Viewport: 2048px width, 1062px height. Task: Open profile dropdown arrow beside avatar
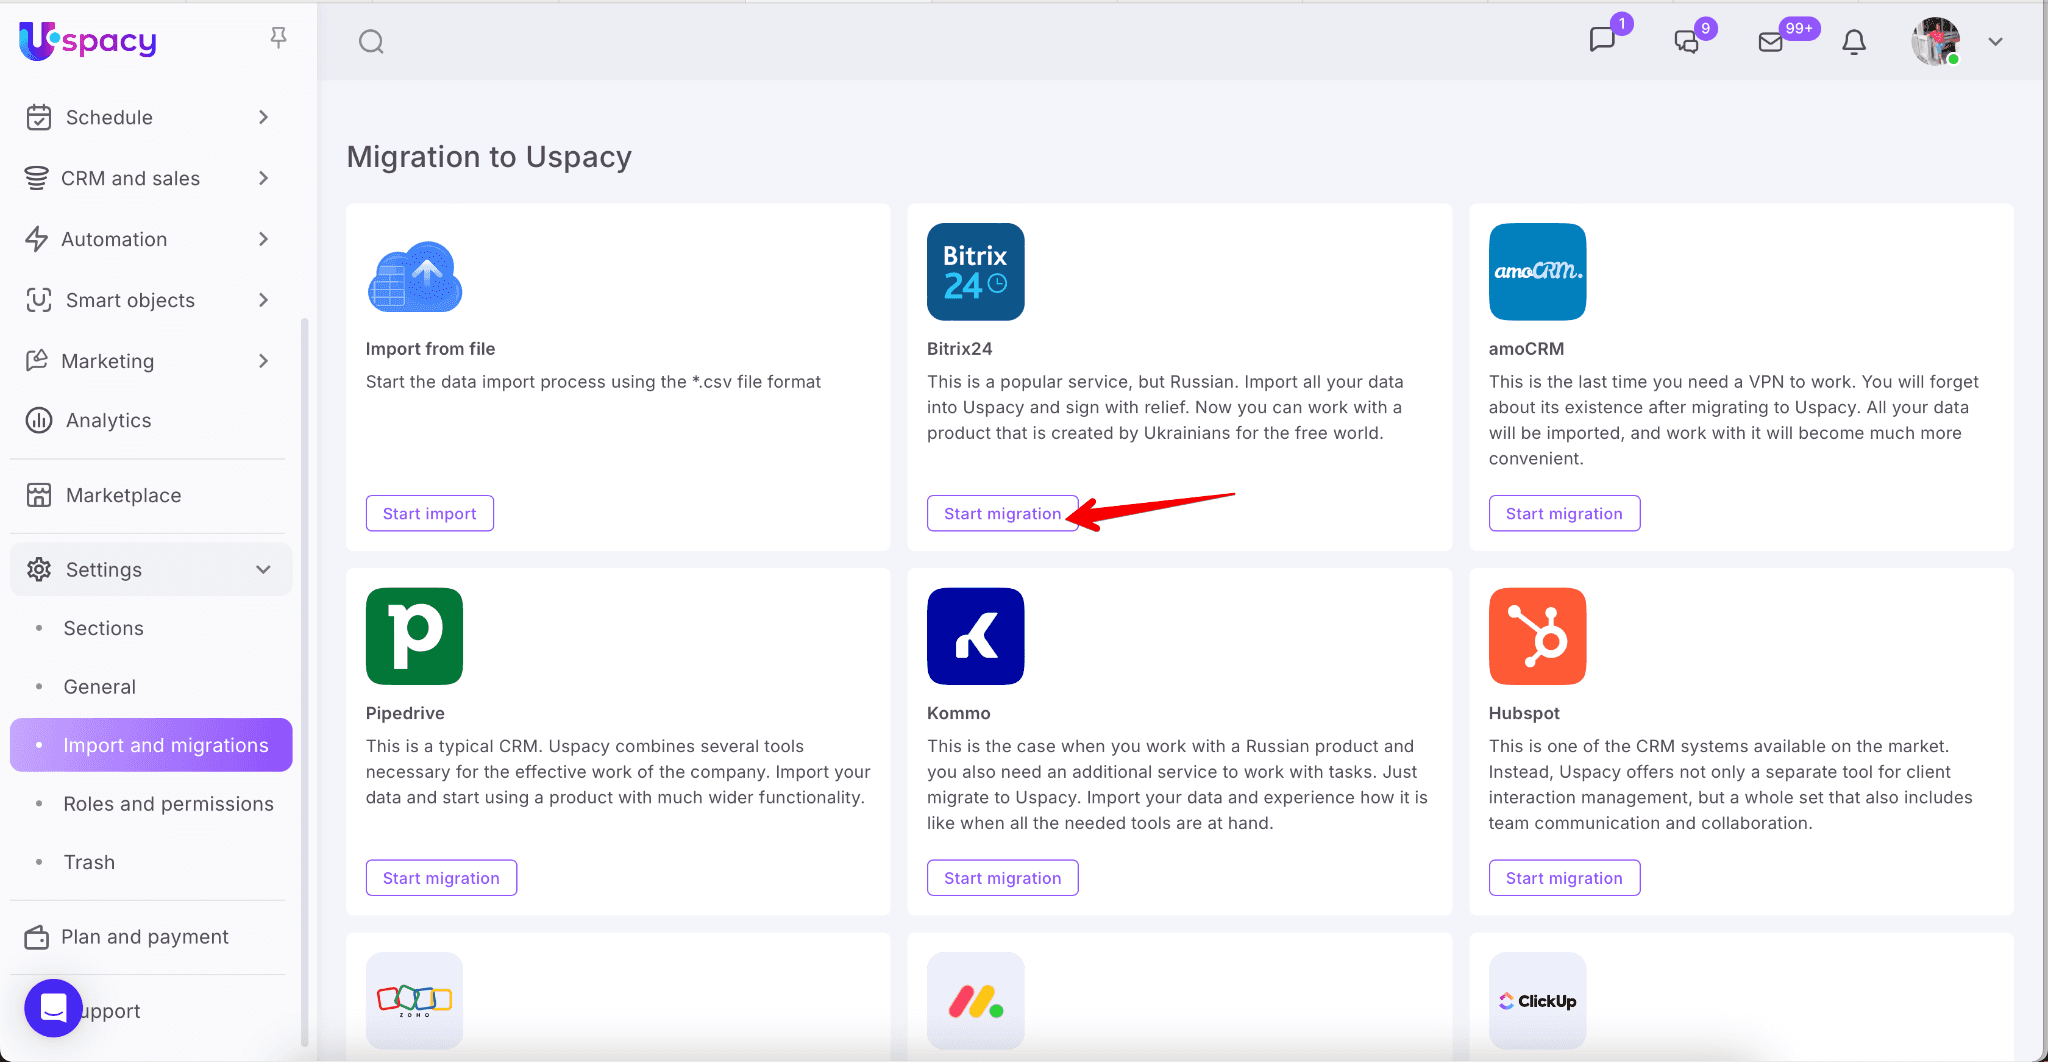(1995, 42)
